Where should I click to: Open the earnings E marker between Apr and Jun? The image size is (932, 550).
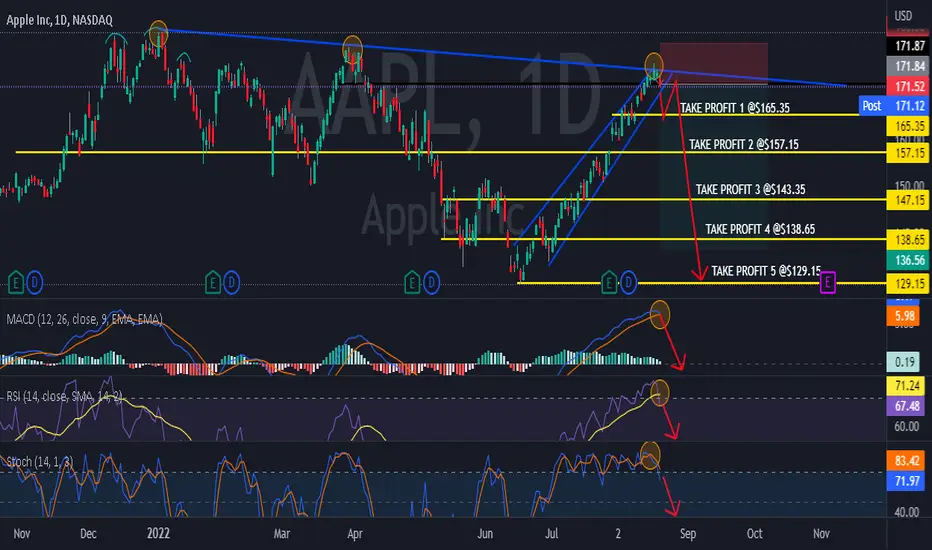[412, 282]
